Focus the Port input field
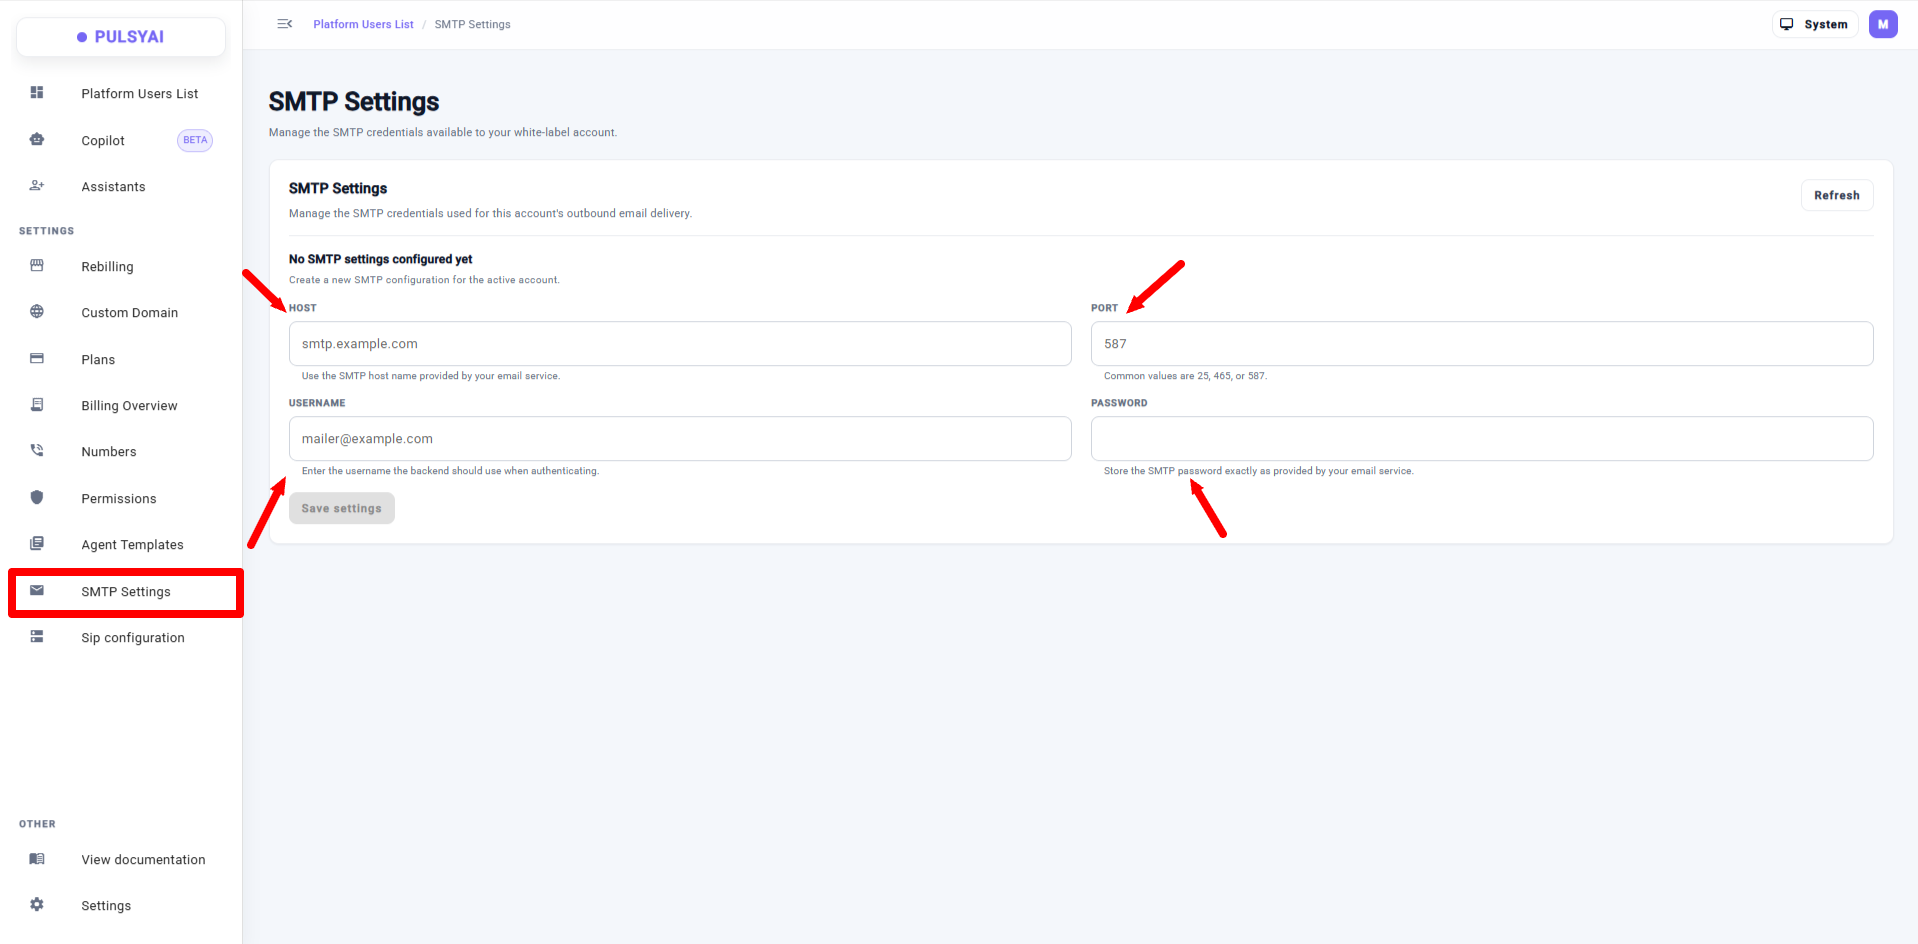 [x=1482, y=344]
